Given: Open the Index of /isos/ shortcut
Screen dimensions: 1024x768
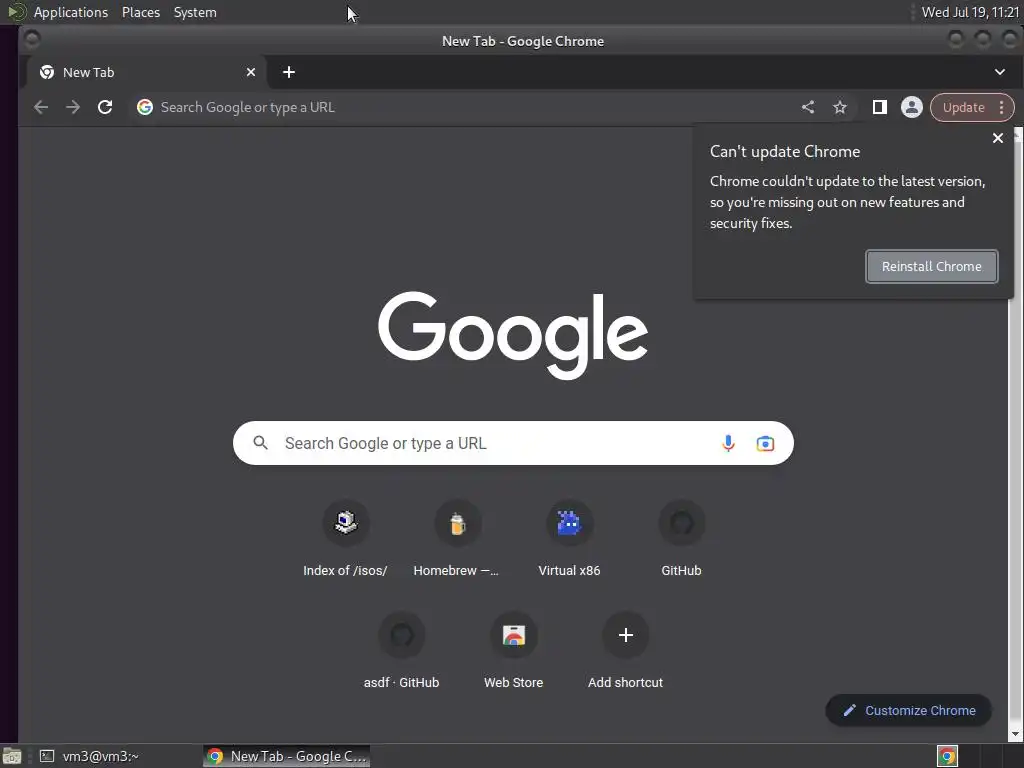Looking at the screenshot, I should (345, 539).
